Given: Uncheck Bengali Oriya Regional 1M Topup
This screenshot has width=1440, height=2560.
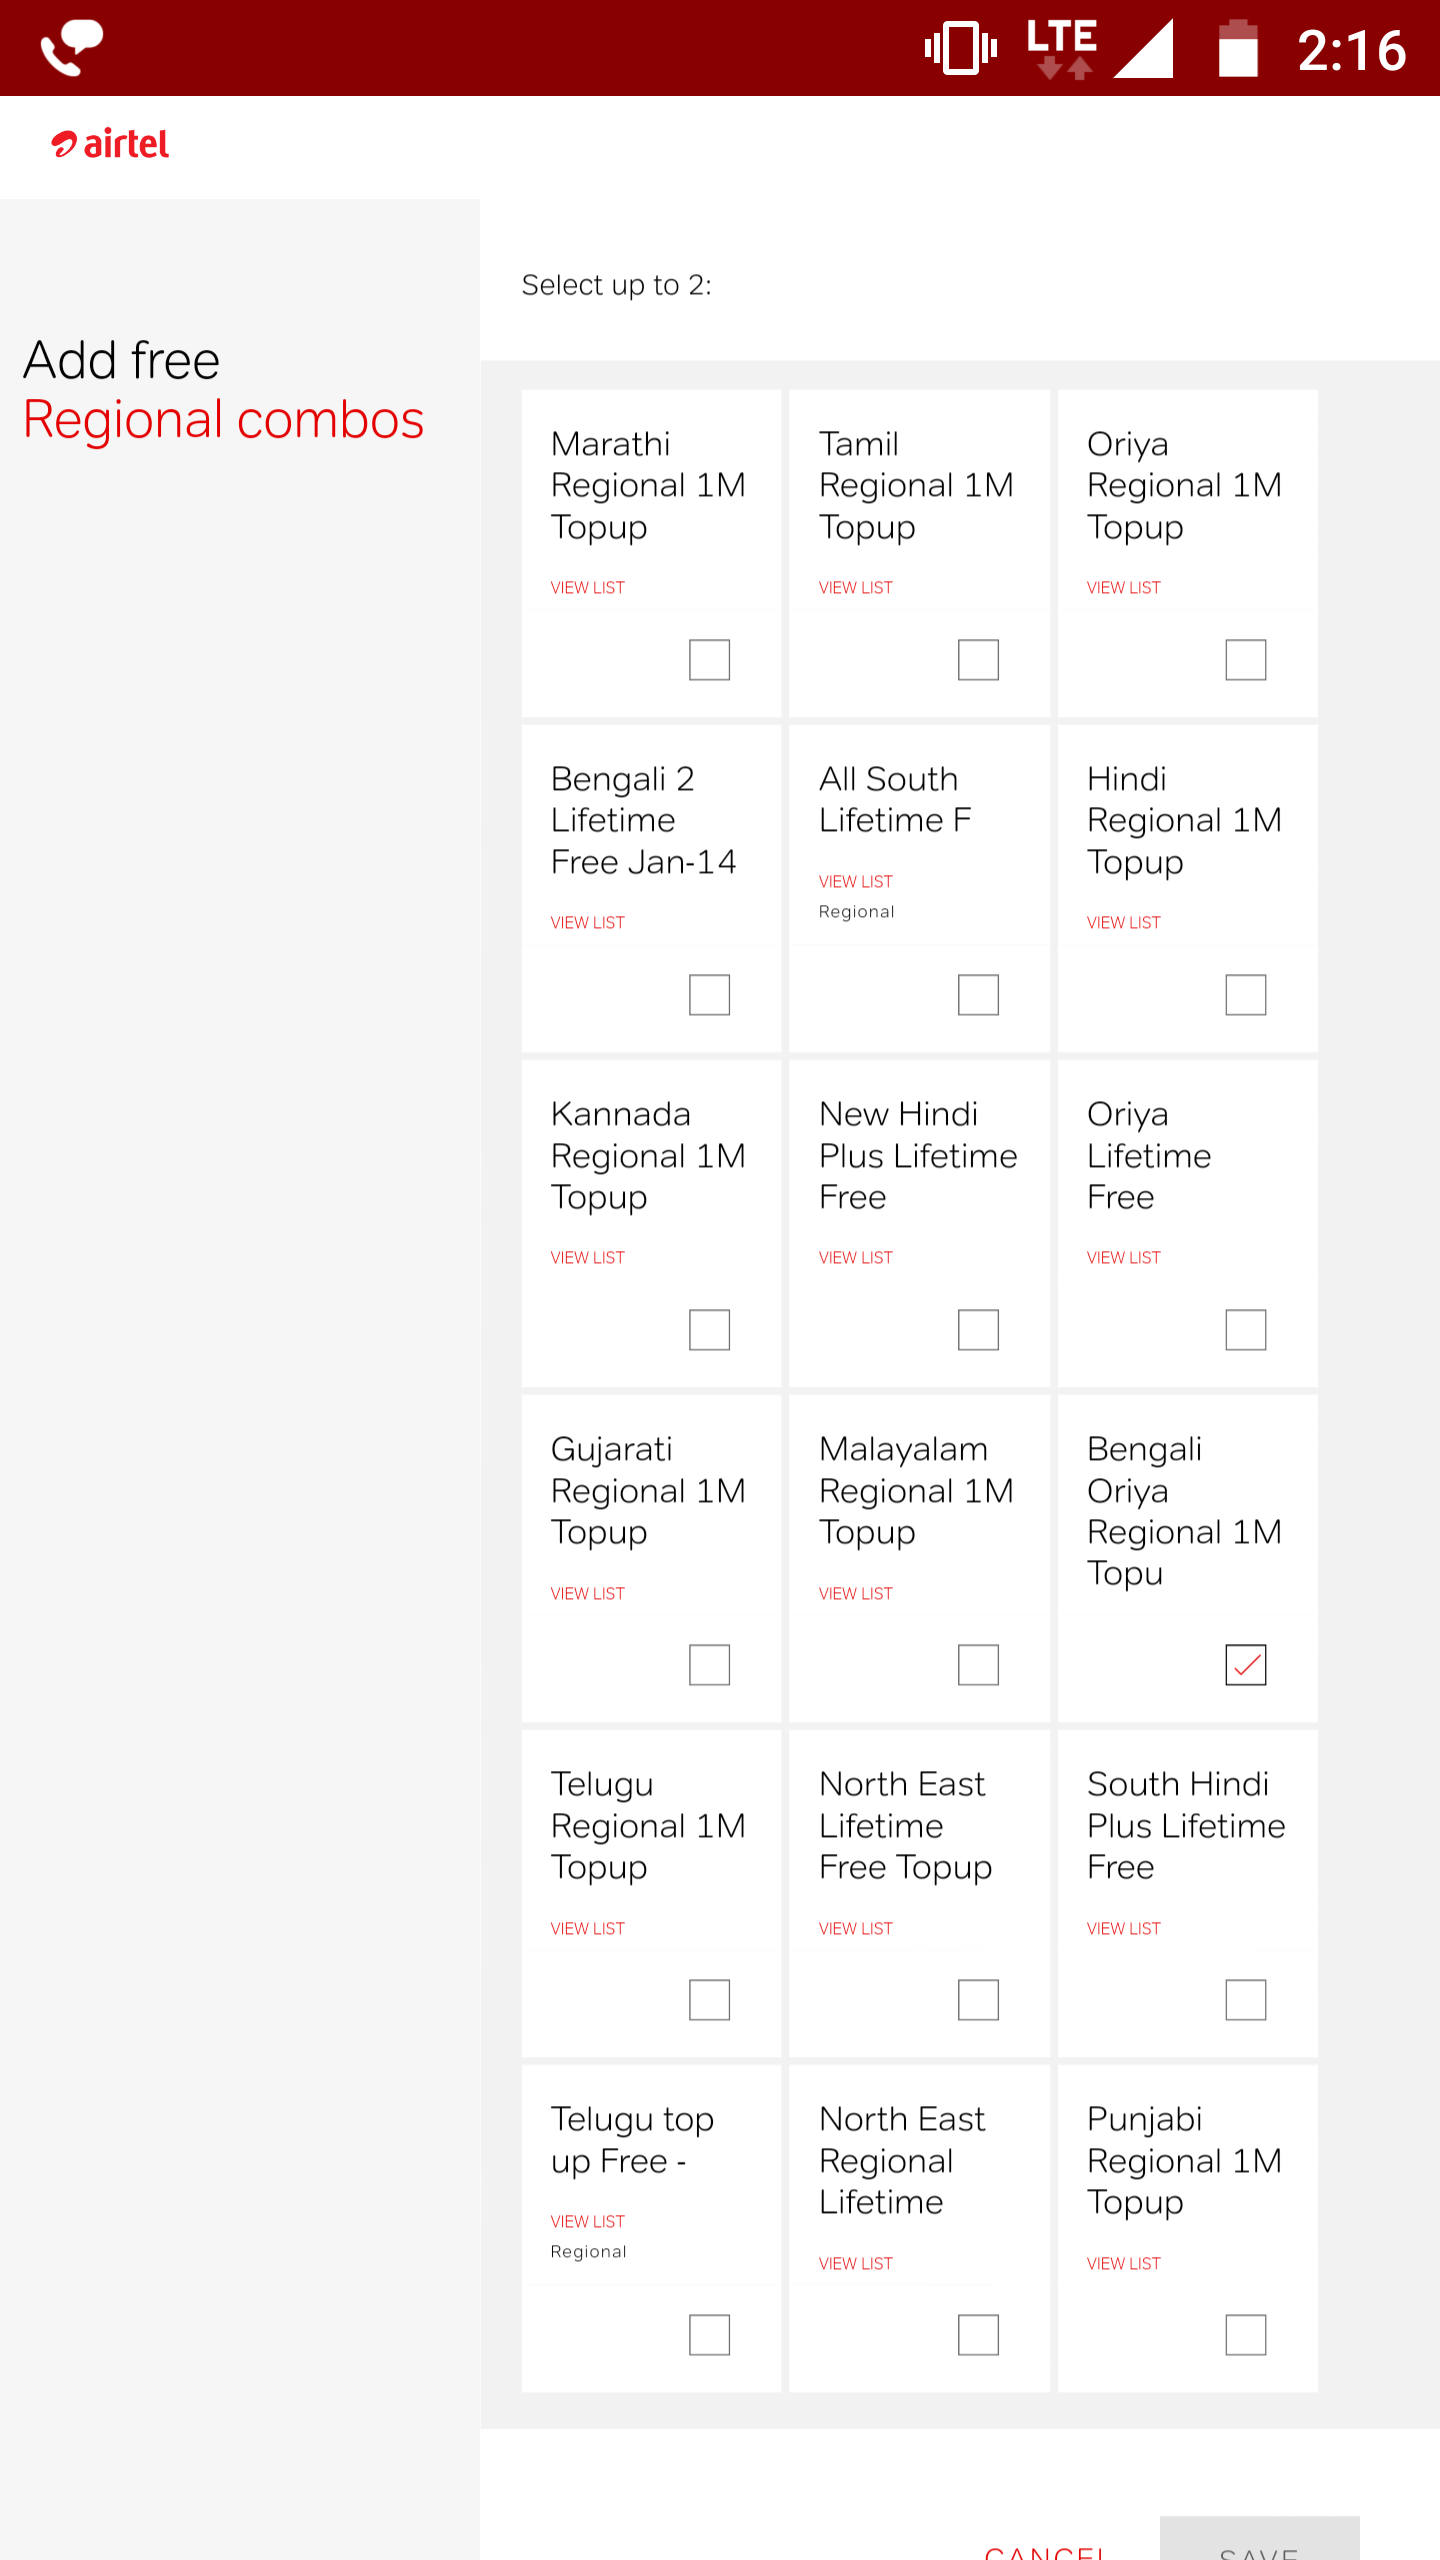Looking at the screenshot, I should coord(1245,1665).
